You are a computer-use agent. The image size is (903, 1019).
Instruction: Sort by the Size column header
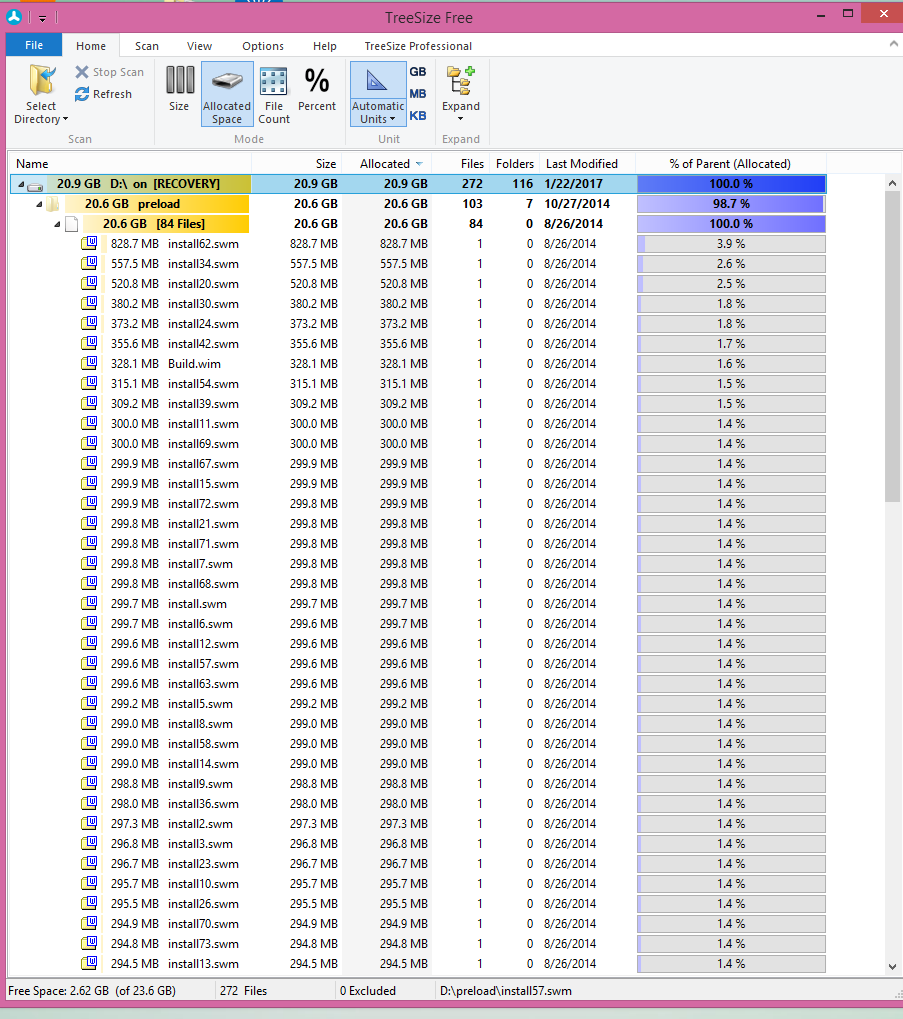click(296, 164)
